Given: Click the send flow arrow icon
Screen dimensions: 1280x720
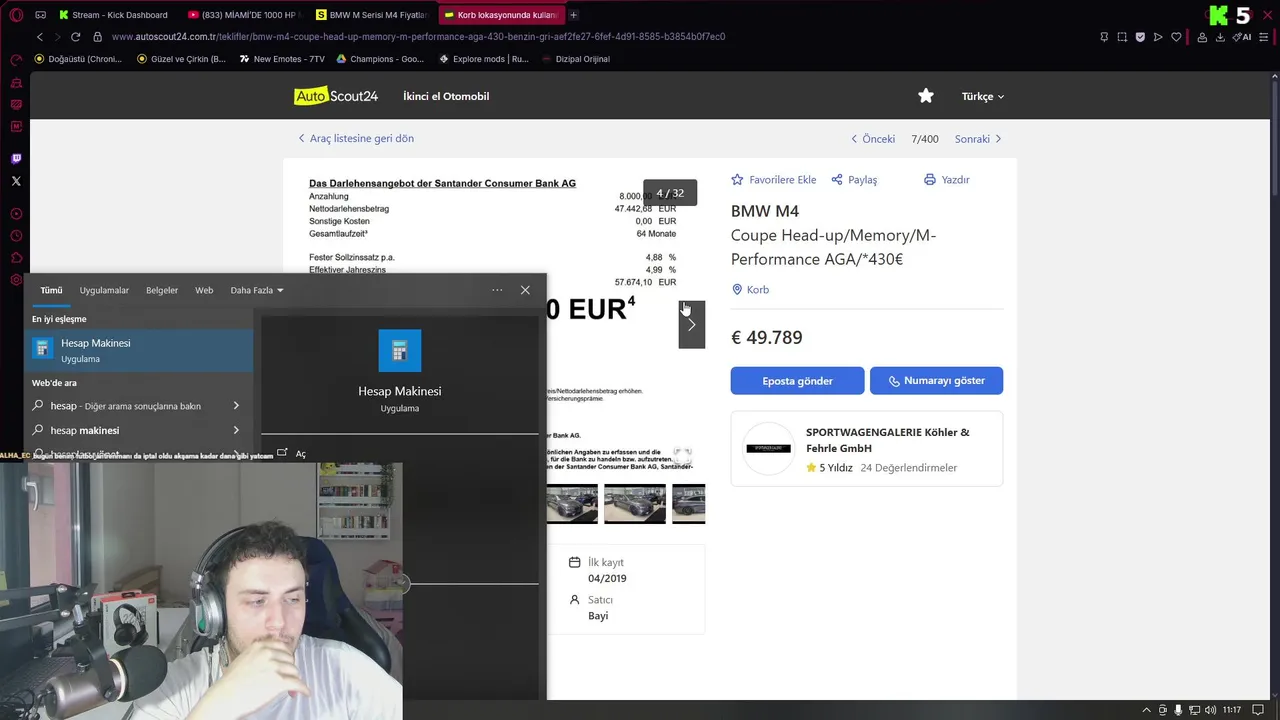Looking at the screenshot, I should tap(1158, 37).
